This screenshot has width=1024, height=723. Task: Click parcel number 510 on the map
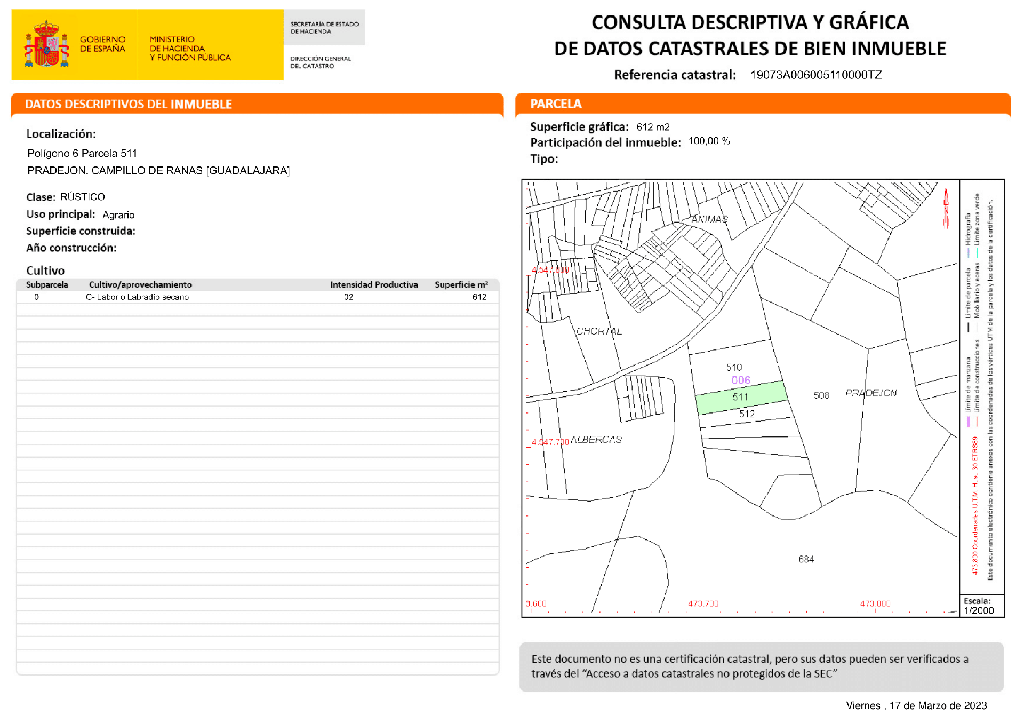(x=734, y=368)
